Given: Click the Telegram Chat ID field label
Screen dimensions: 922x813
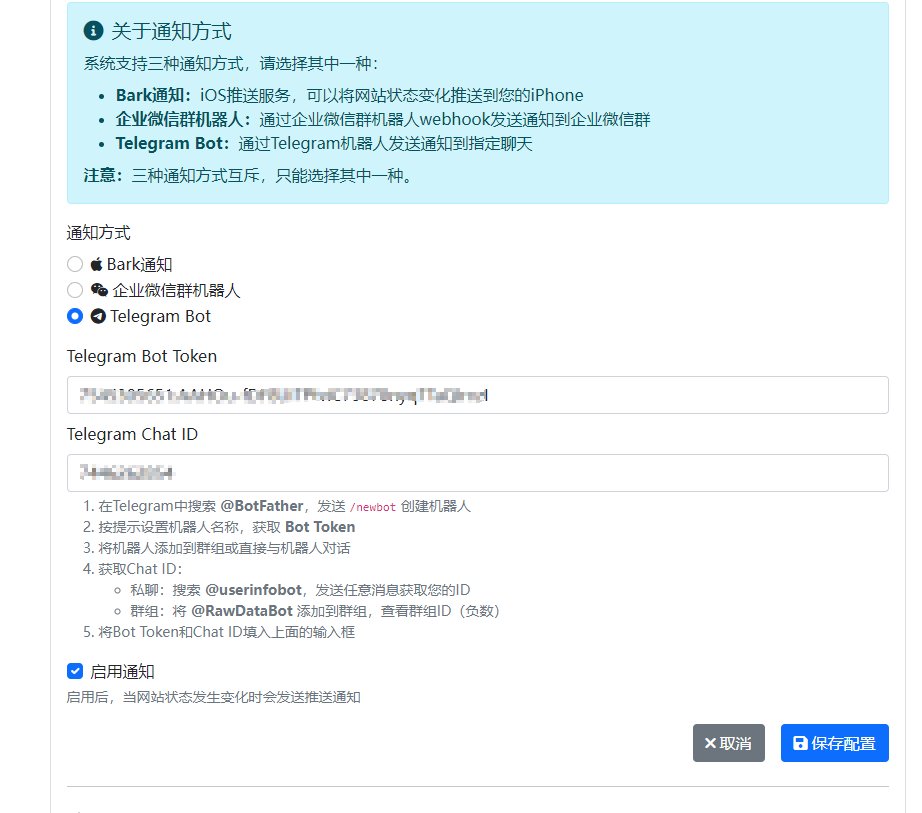Looking at the screenshot, I should coord(132,434).
